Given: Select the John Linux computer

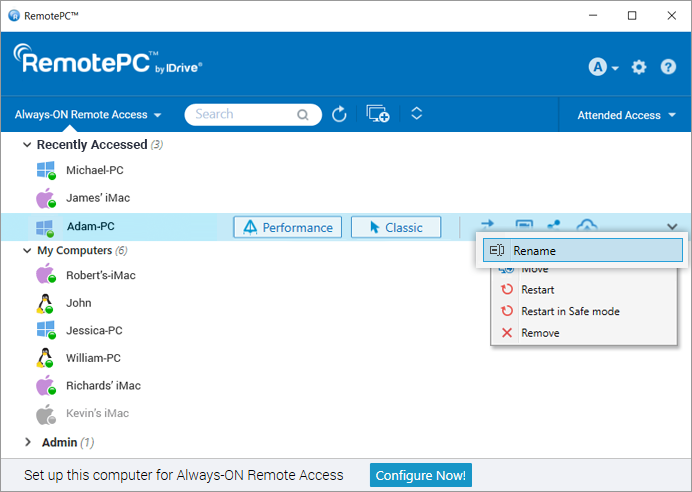Looking at the screenshot, I should pos(79,303).
